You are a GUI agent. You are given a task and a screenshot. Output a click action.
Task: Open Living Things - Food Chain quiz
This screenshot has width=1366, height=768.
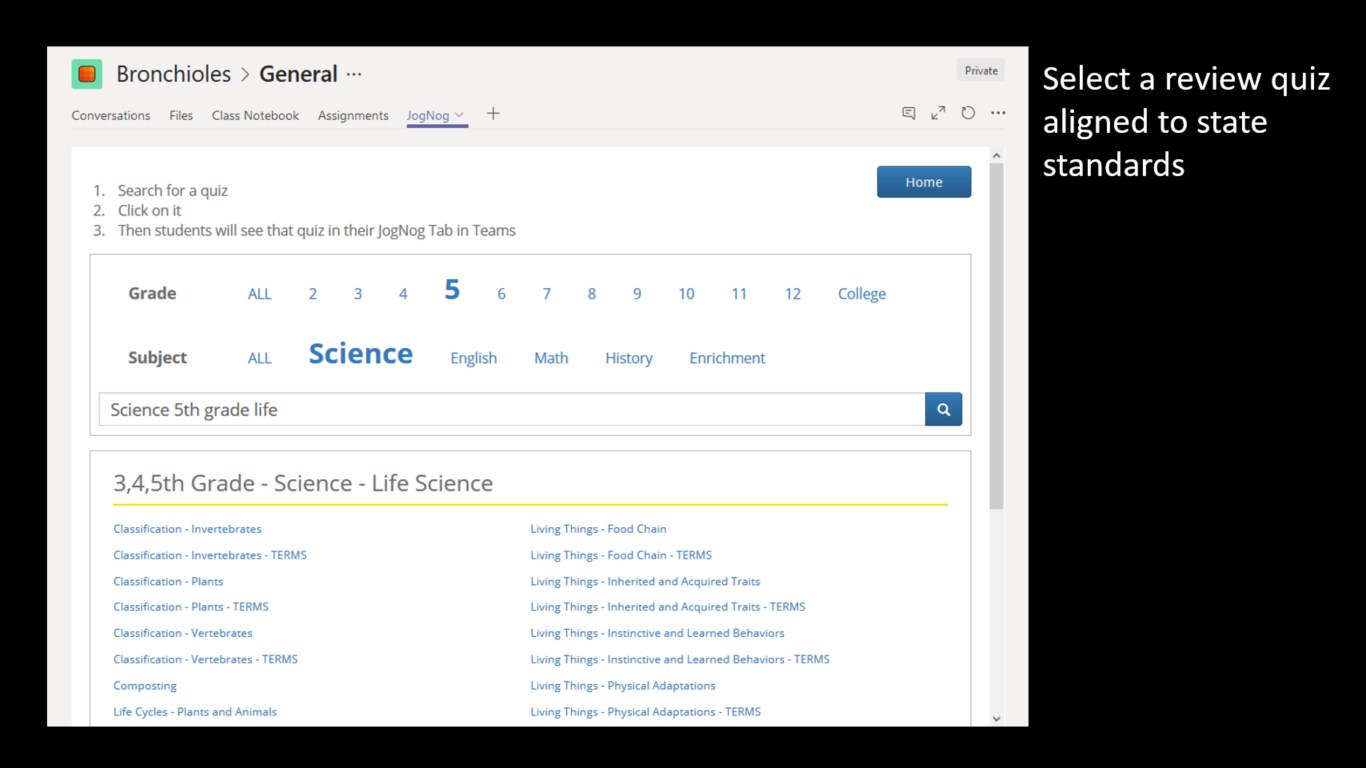point(598,529)
